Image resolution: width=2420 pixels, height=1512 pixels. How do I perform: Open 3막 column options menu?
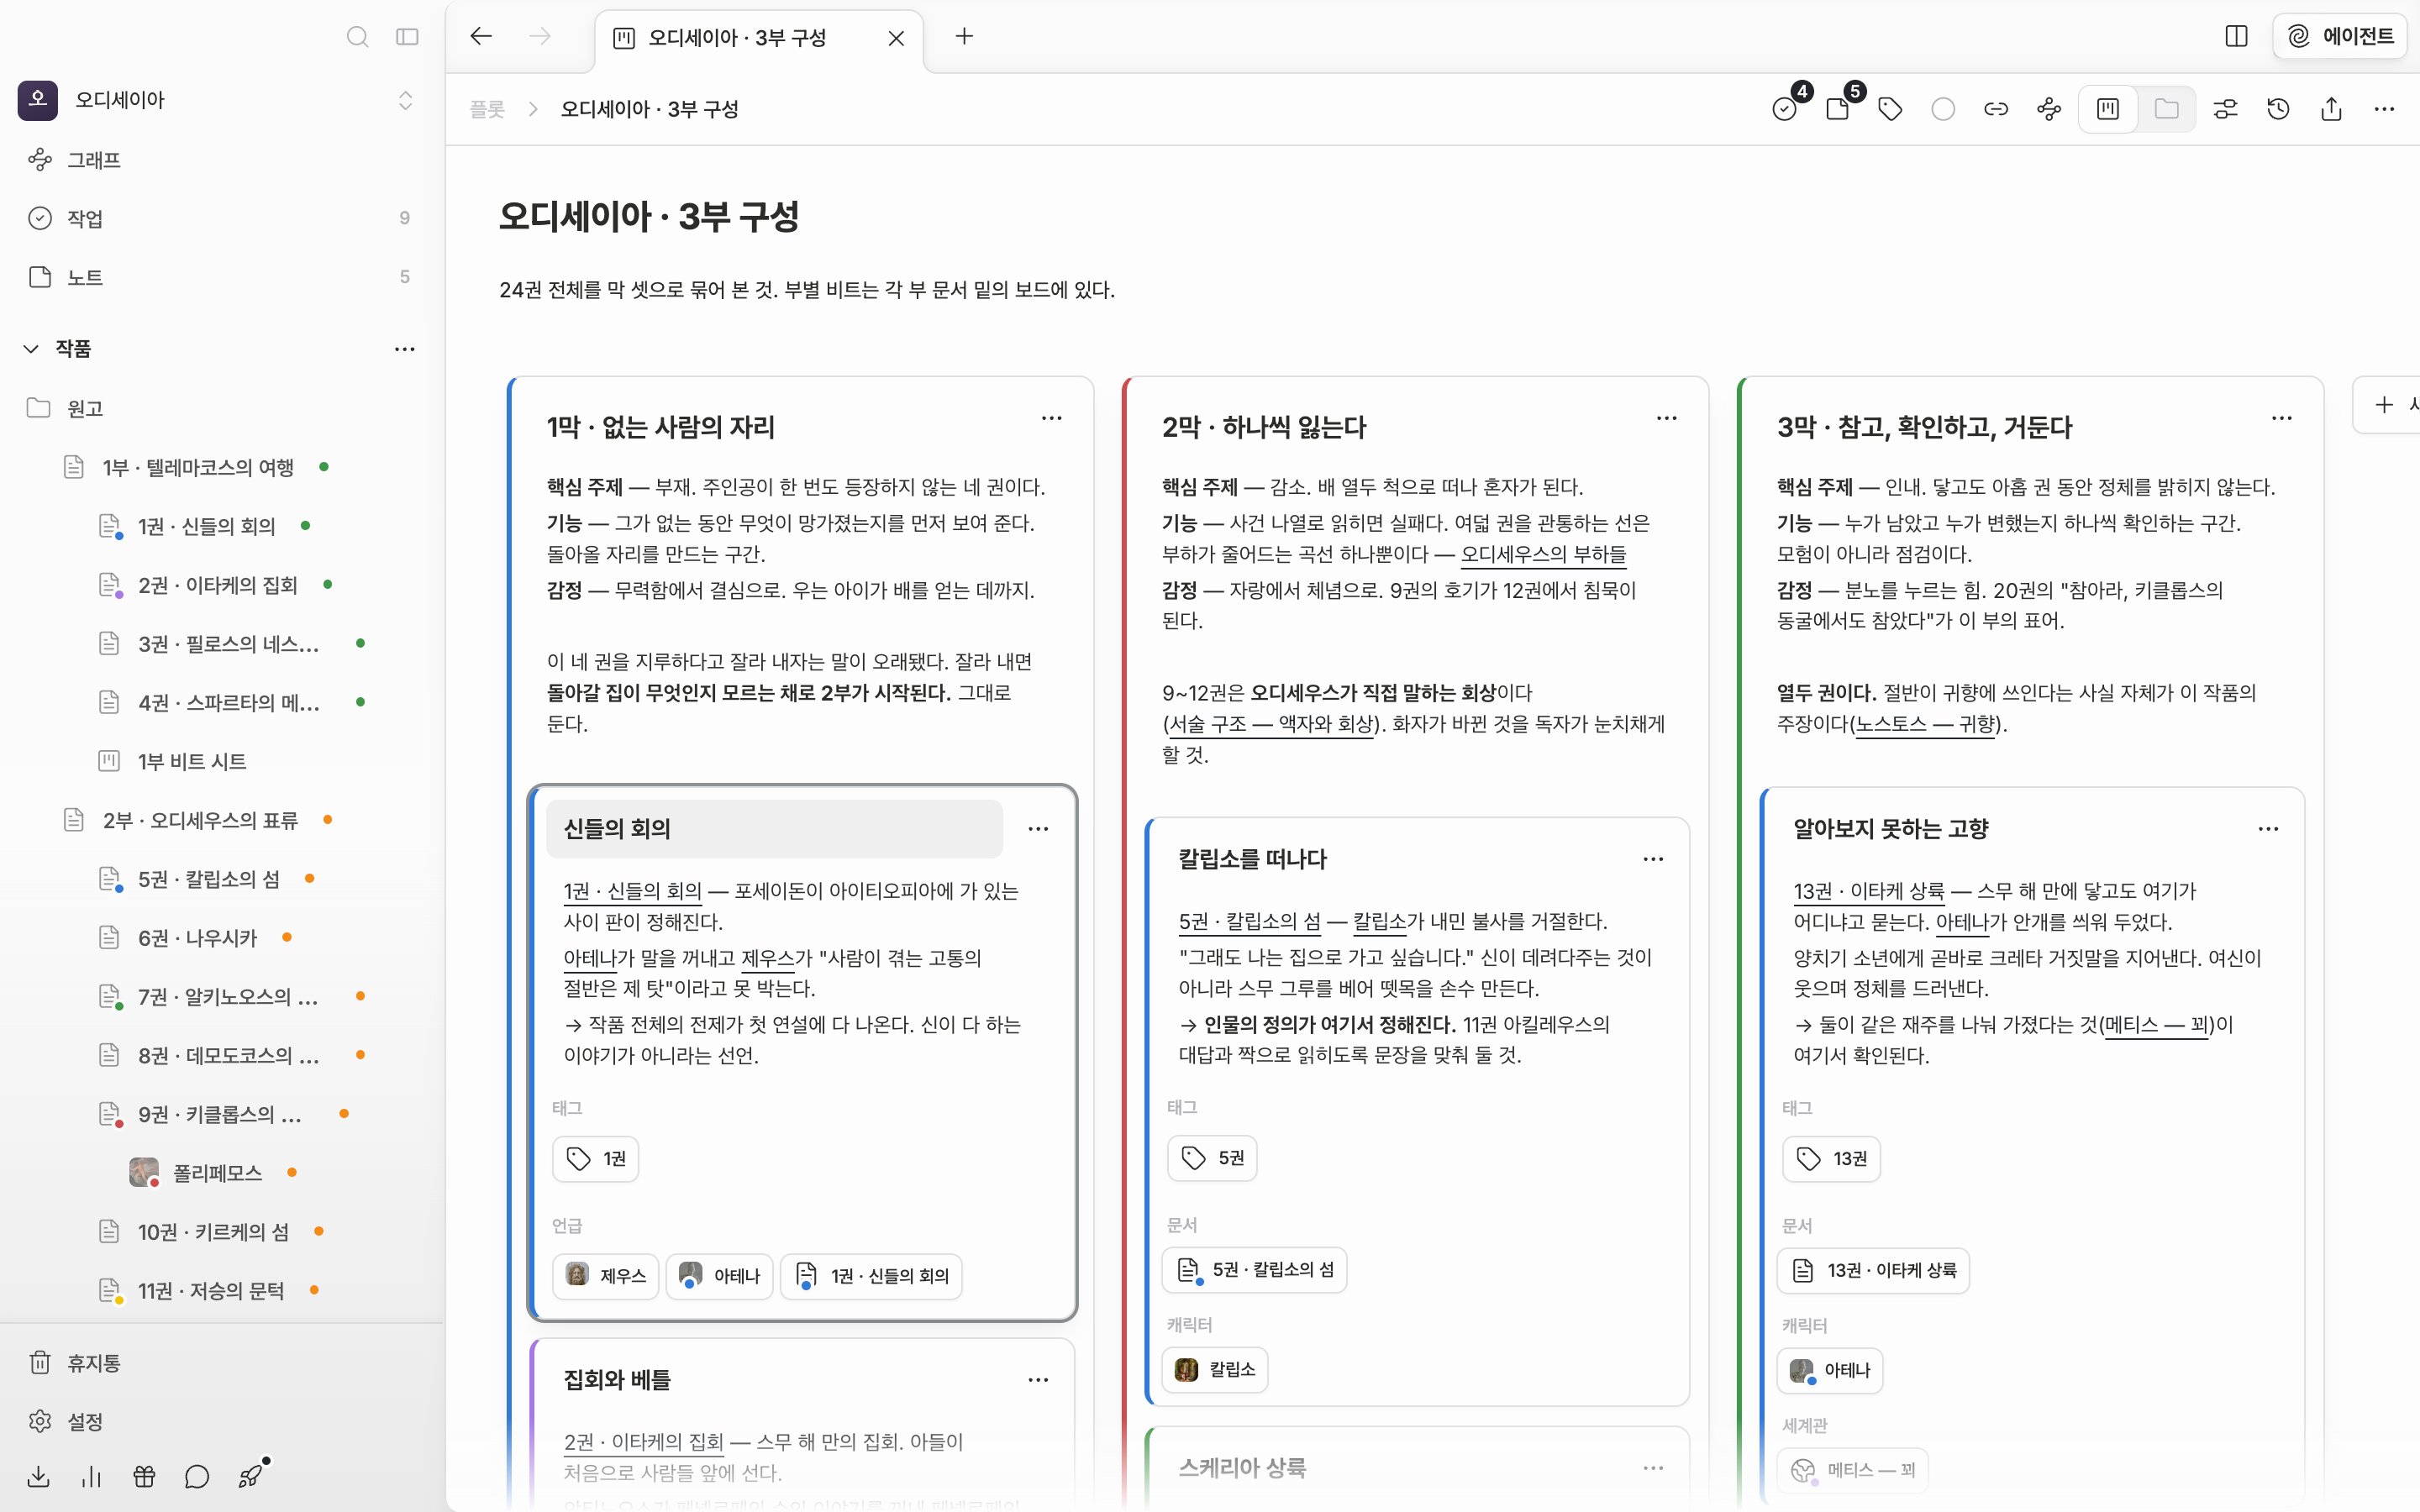pos(2281,418)
